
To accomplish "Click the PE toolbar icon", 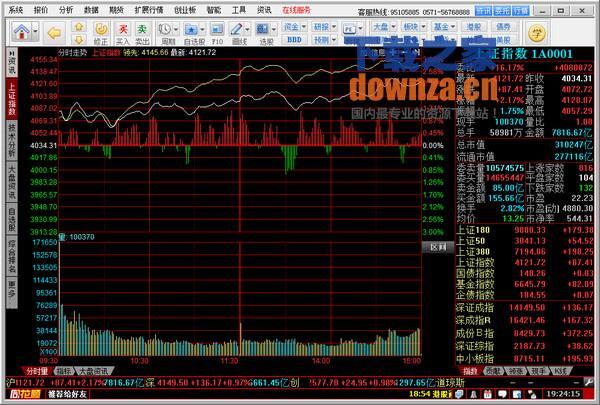I will coord(349,29).
